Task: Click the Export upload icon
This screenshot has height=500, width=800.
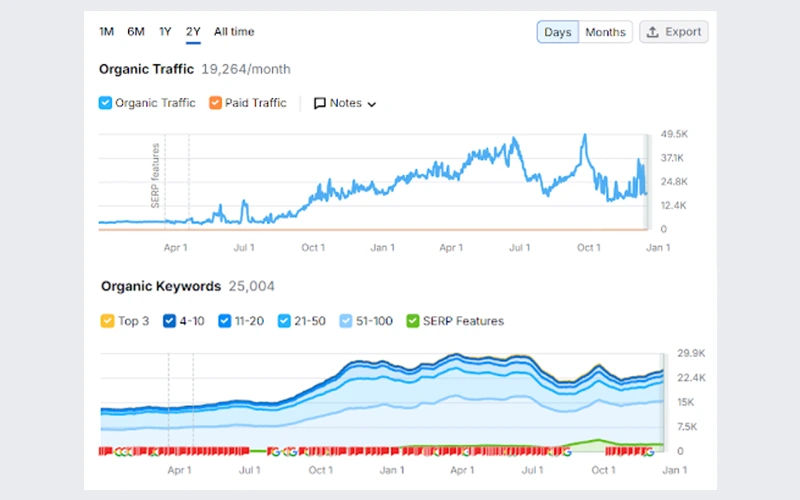Action: (x=653, y=32)
